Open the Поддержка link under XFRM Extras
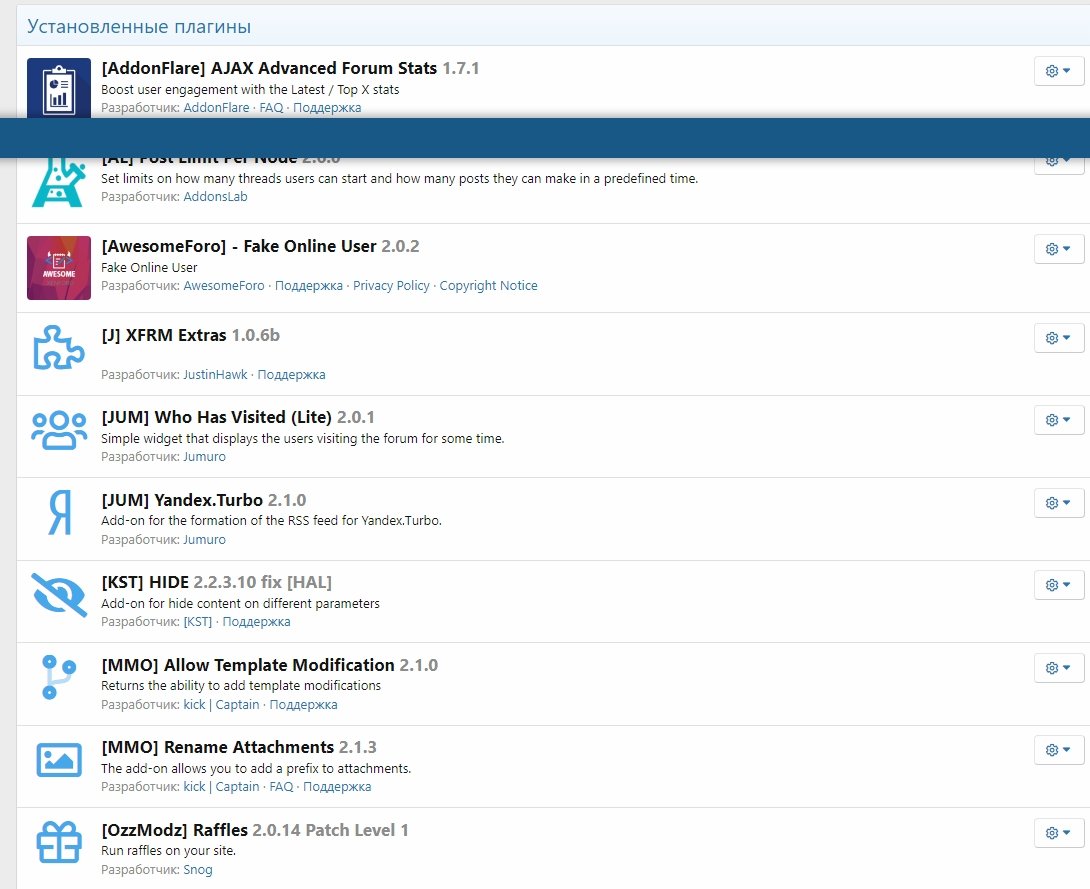 point(291,375)
